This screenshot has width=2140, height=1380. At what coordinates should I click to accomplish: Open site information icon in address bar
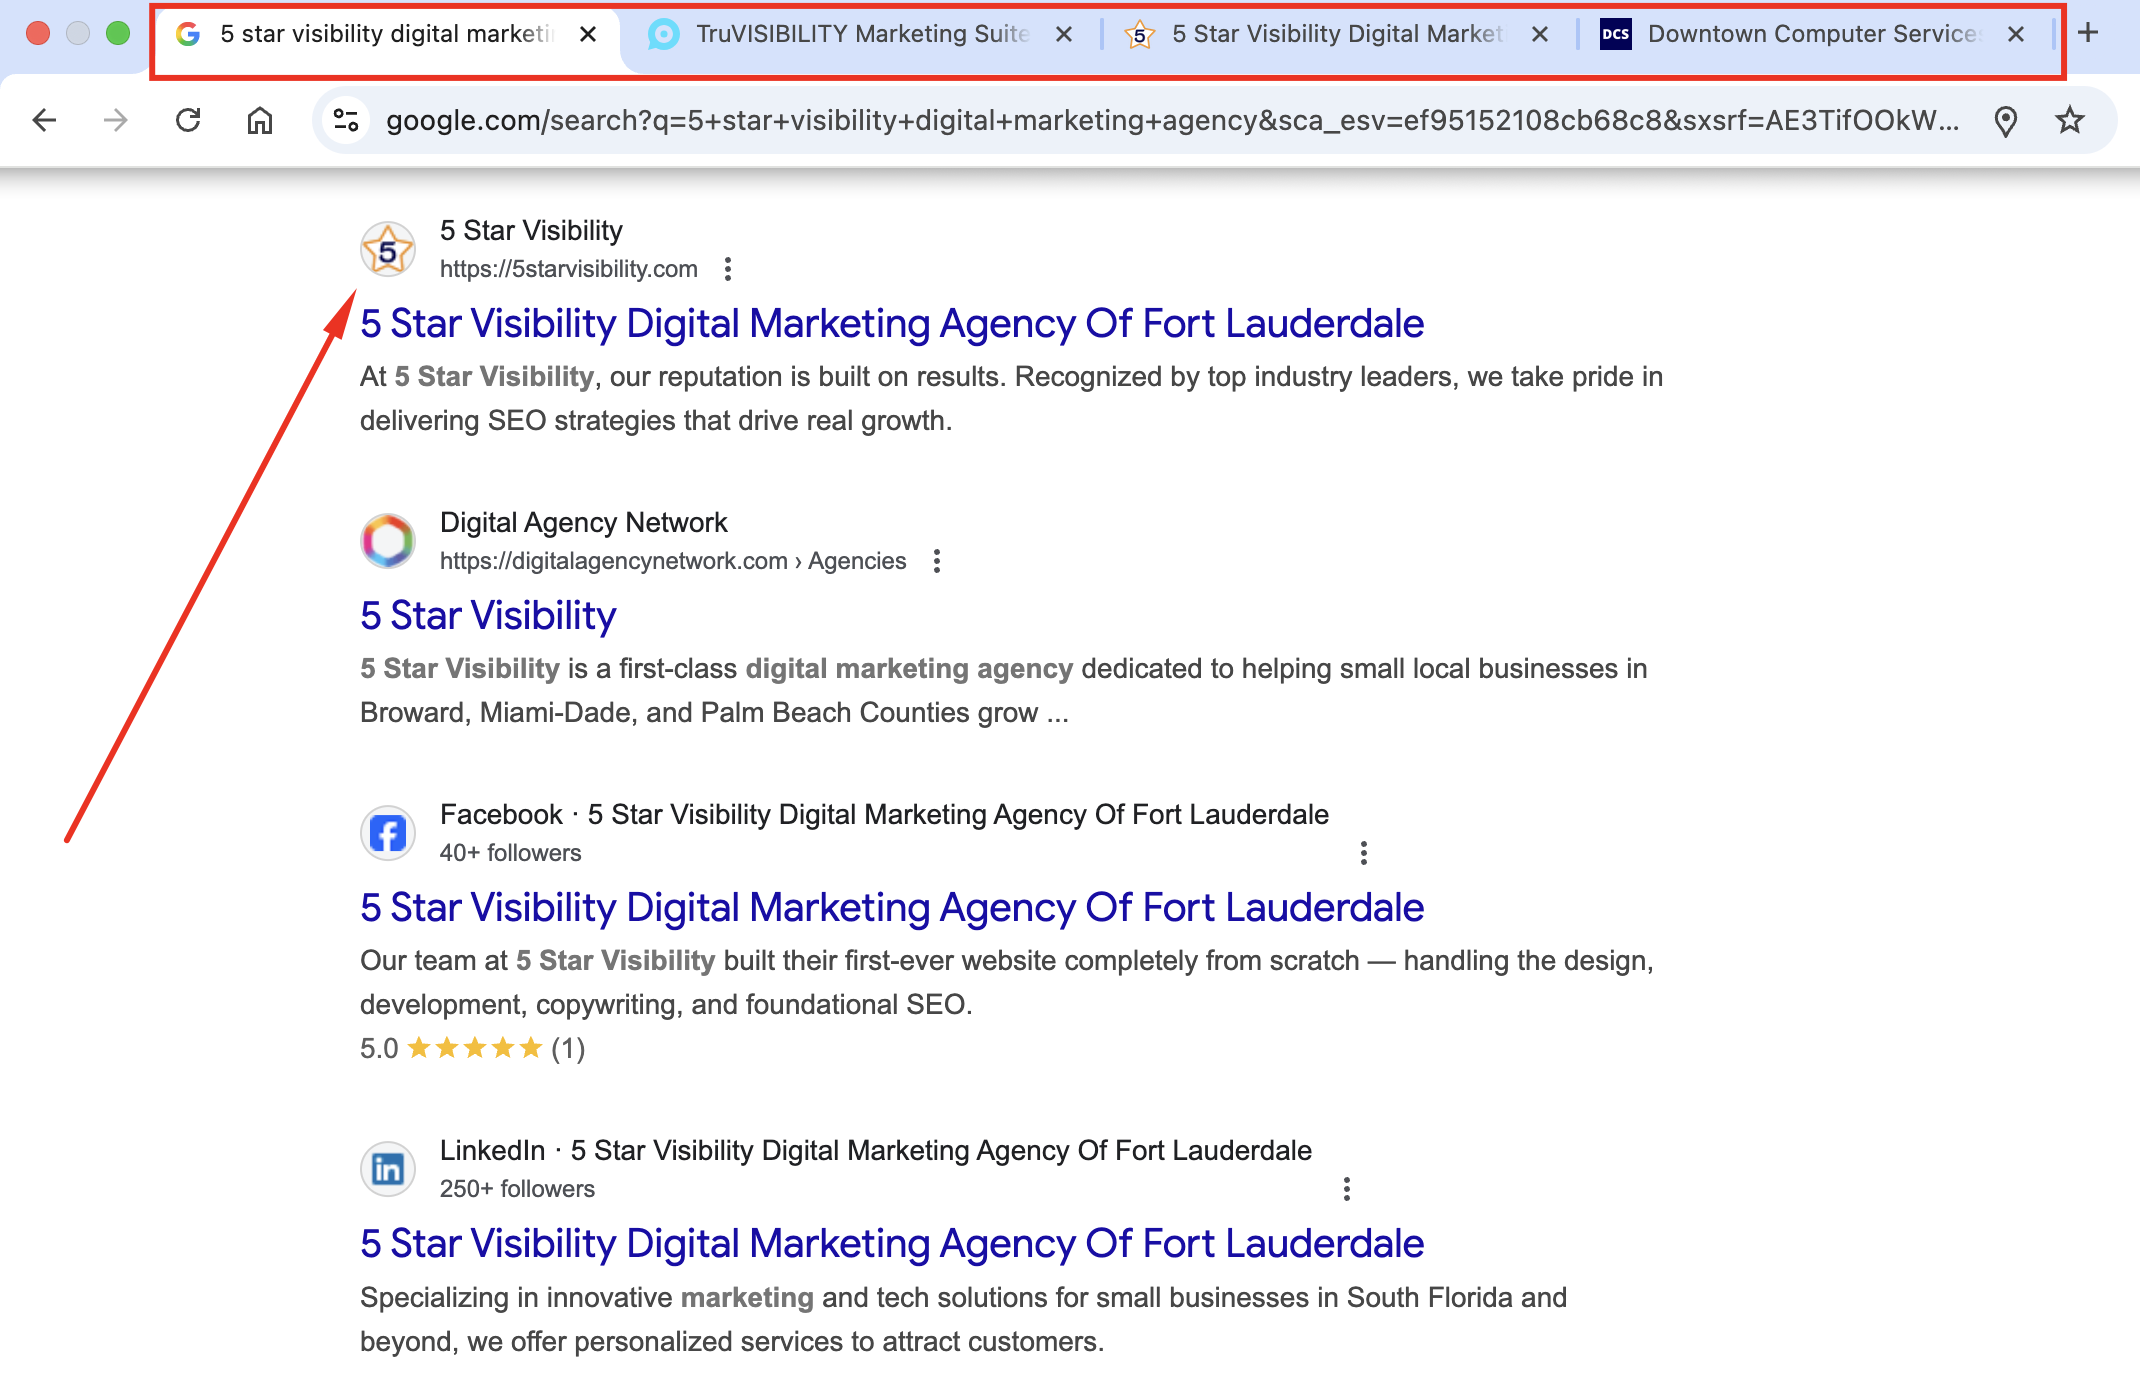pyautogui.click(x=346, y=121)
